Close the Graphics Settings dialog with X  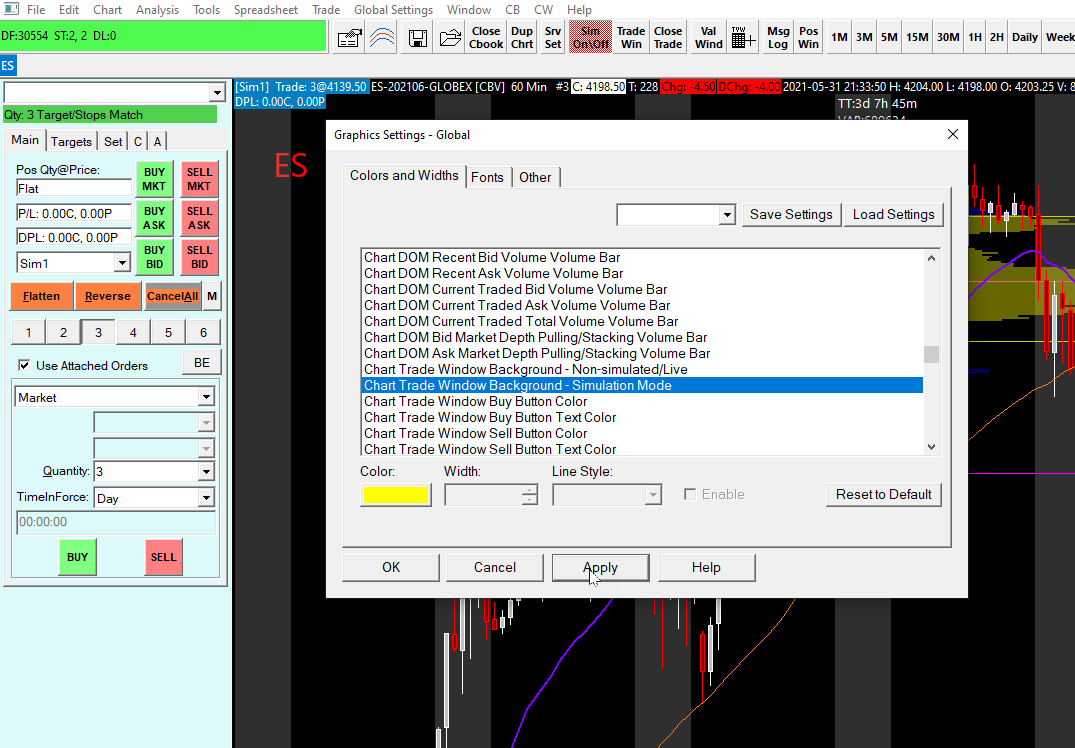pyautogui.click(x=953, y=134)
